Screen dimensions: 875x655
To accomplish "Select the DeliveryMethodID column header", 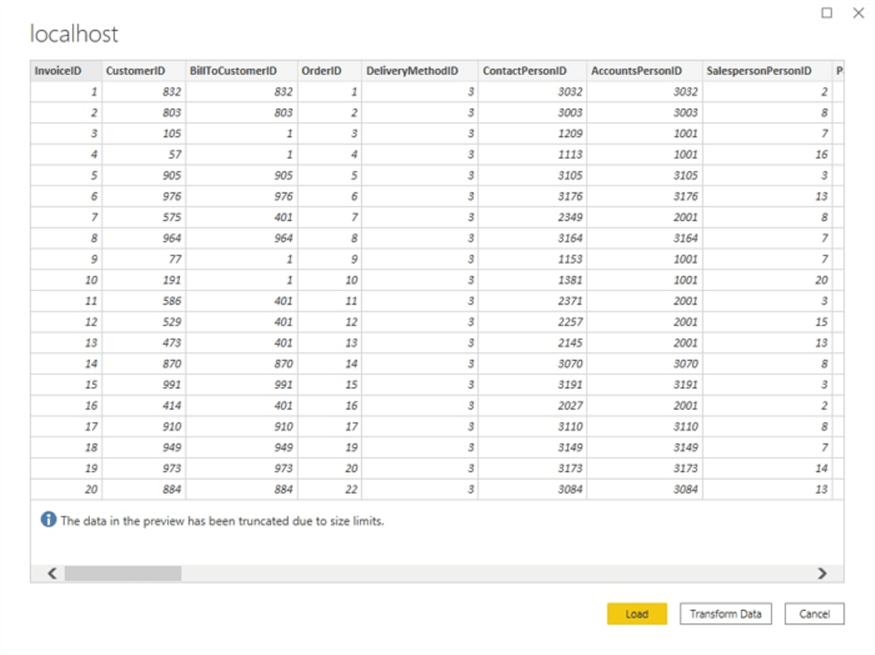I will (412, 71).
